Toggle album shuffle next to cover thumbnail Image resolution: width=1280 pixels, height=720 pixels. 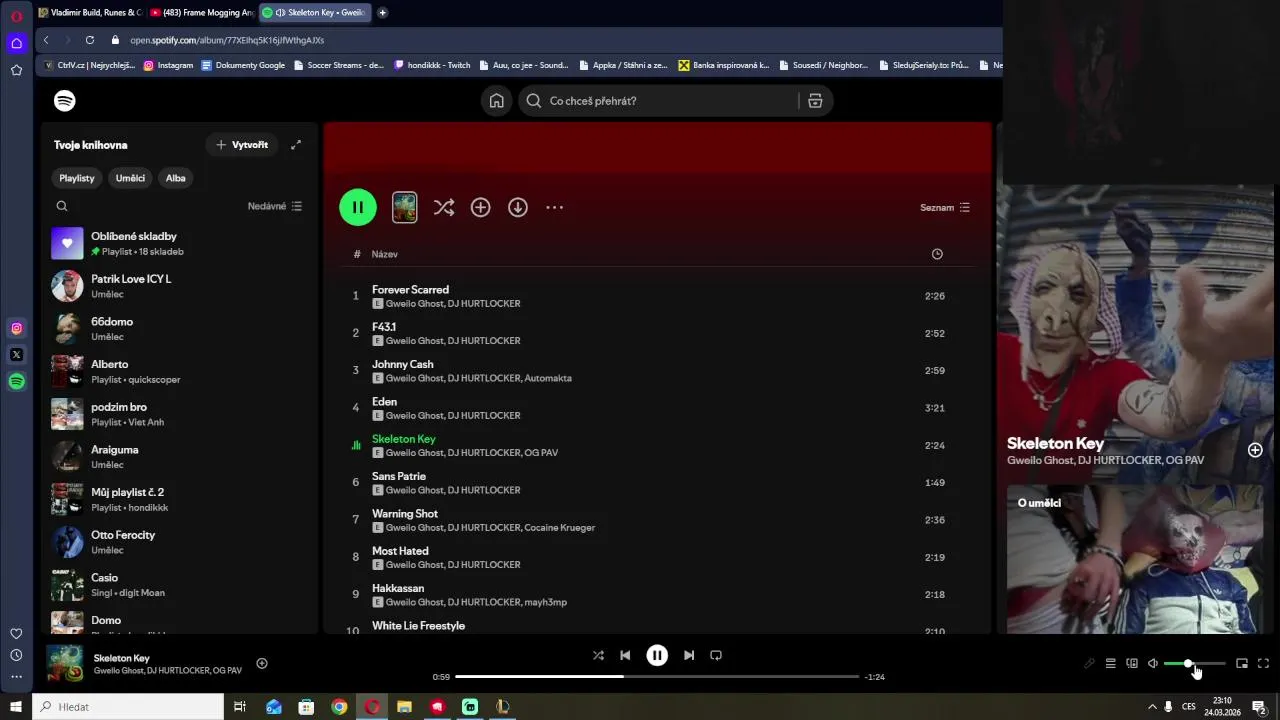[444, 207]
